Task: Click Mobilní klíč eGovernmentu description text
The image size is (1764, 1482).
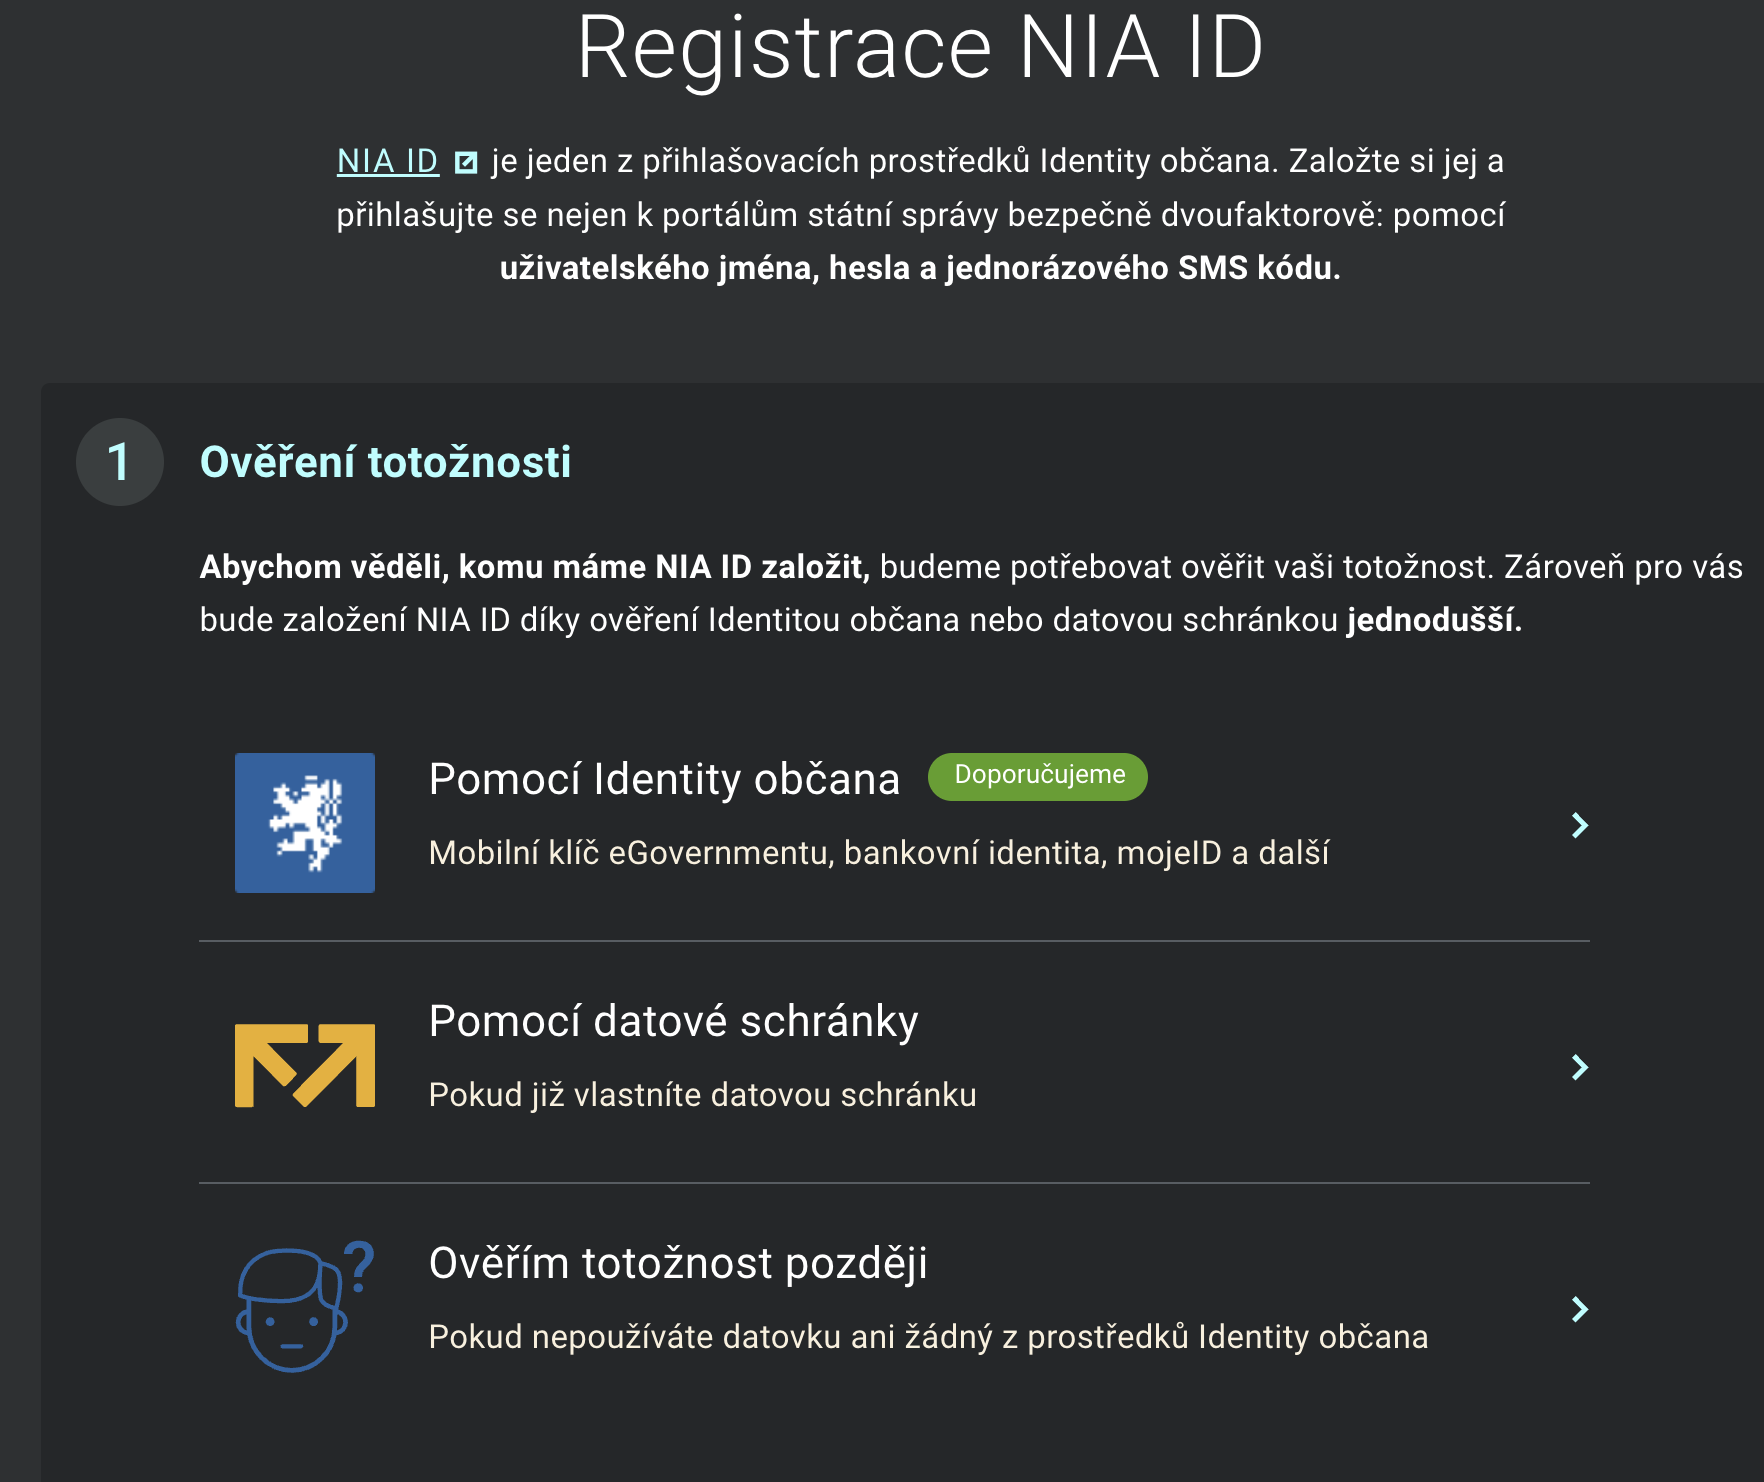Action: [x=878, y=853]
